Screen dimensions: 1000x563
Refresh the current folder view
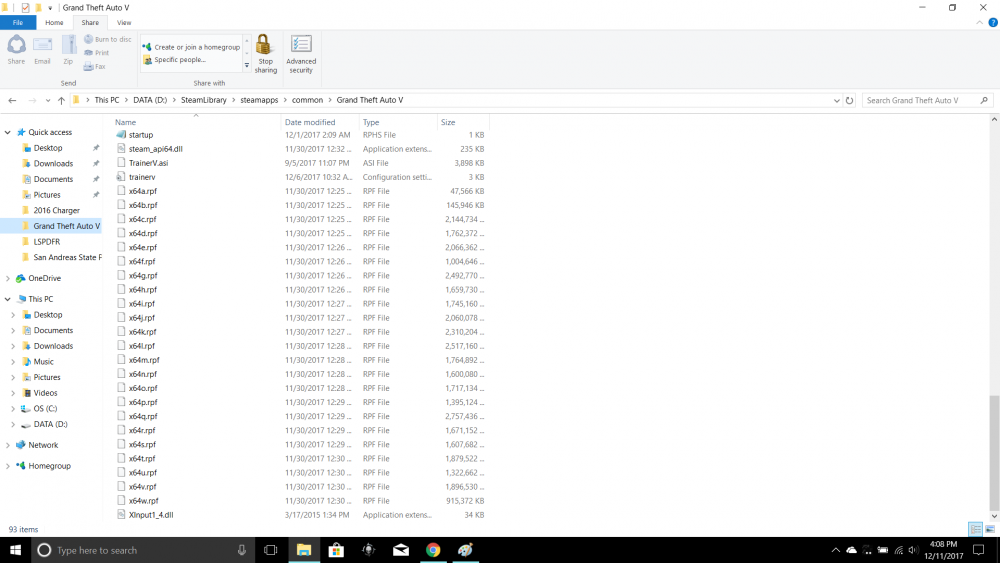coord(849,100)
